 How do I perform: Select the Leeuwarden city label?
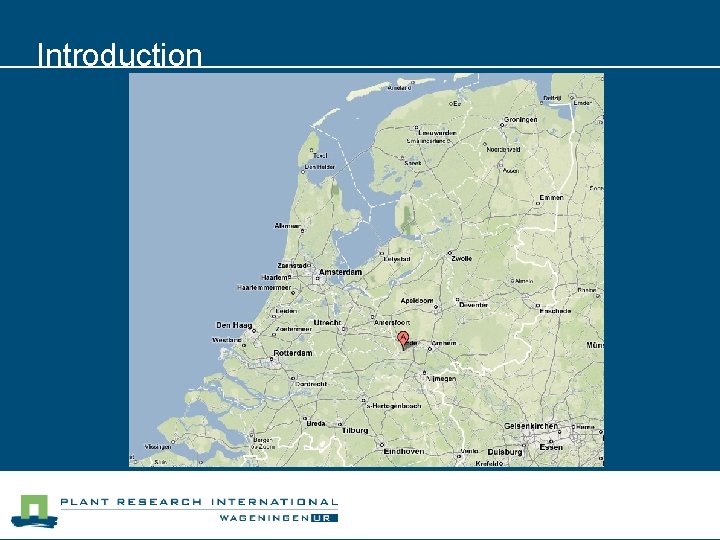[437, 133]
